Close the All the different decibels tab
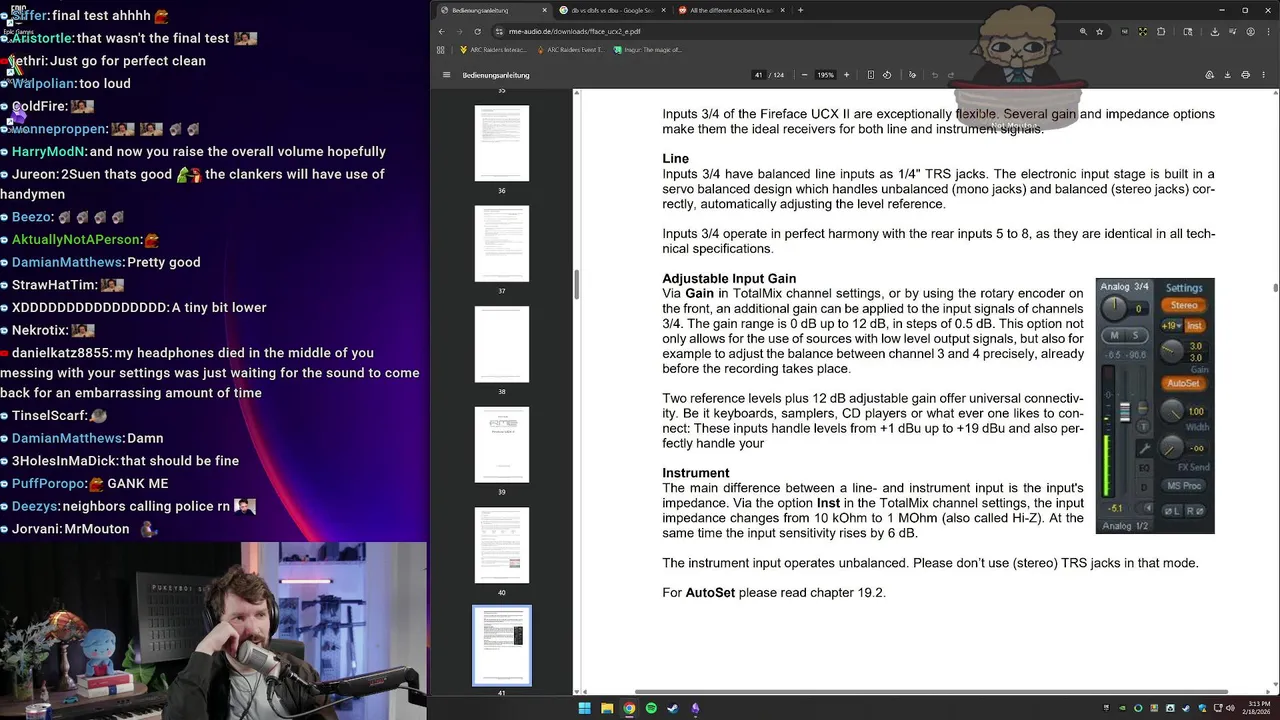 781,10
